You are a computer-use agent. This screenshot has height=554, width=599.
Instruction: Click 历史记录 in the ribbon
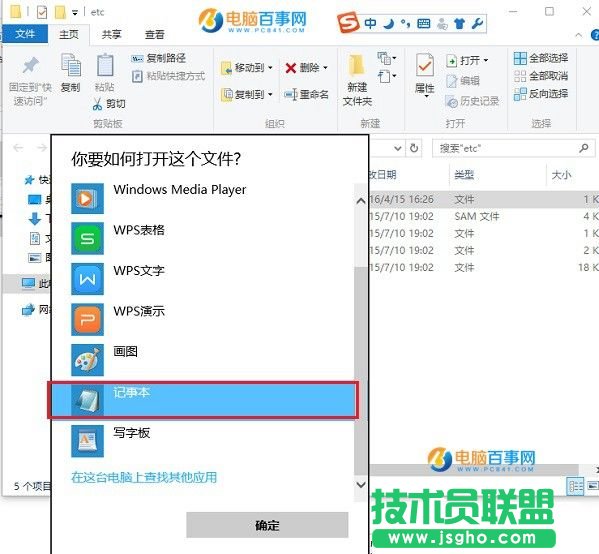click(472, 101)
